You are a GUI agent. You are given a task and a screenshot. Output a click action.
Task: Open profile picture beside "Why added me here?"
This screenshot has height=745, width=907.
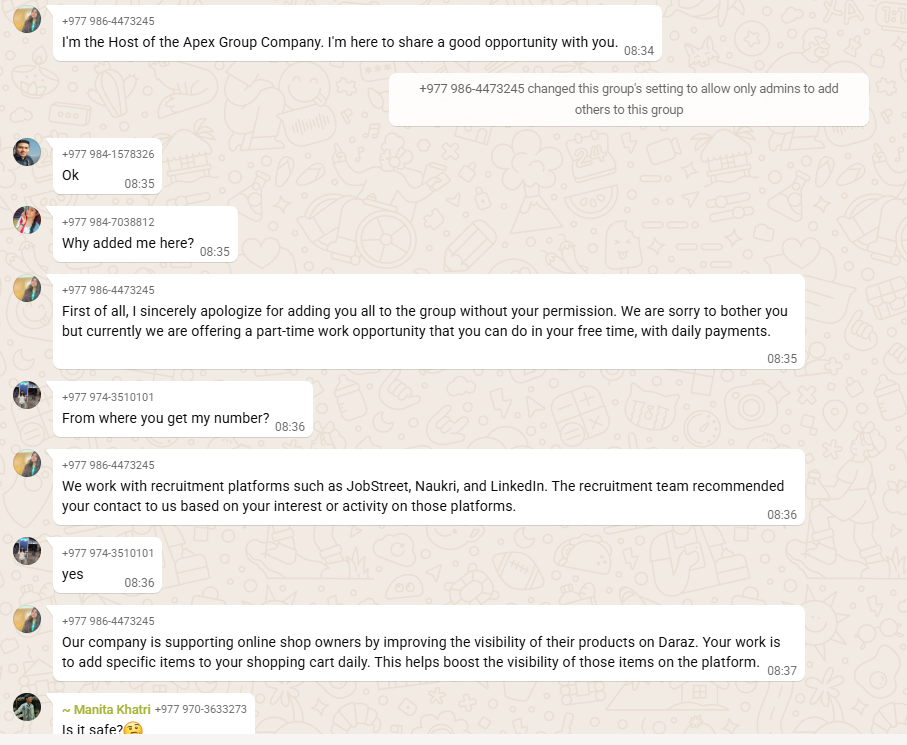(27, 220)
